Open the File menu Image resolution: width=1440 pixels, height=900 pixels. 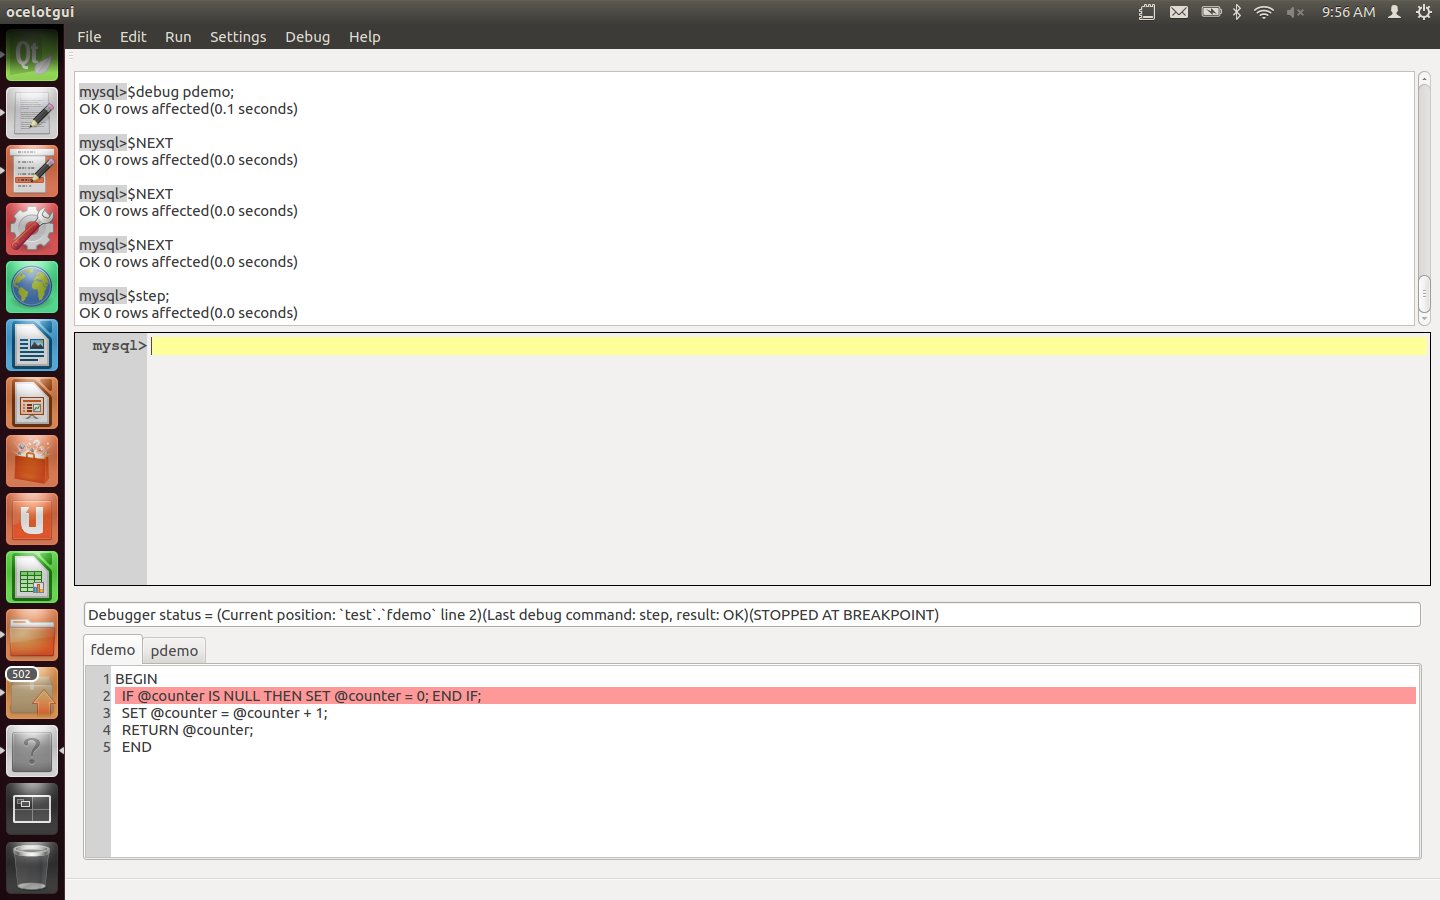pyautogui.click(x=89, y=37)
